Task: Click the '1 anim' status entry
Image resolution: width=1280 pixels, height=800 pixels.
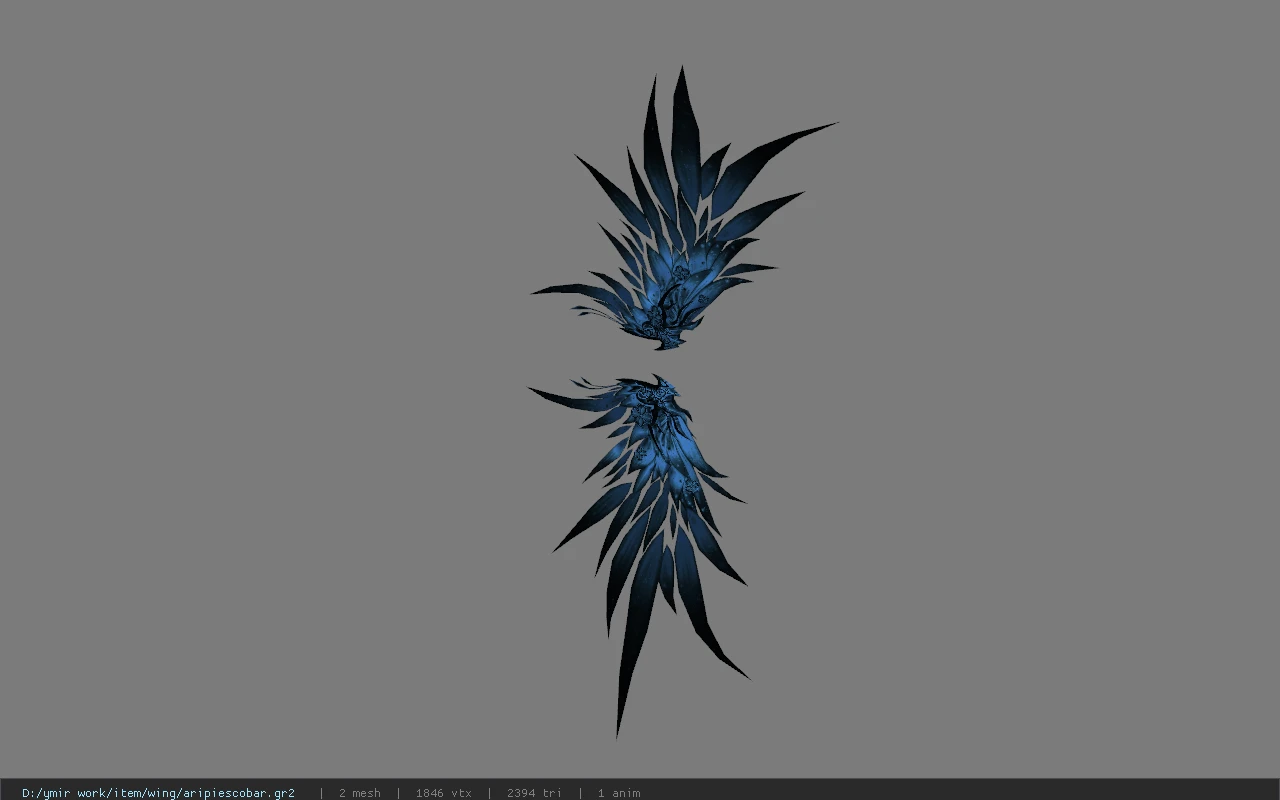Action: coord(619,793)
